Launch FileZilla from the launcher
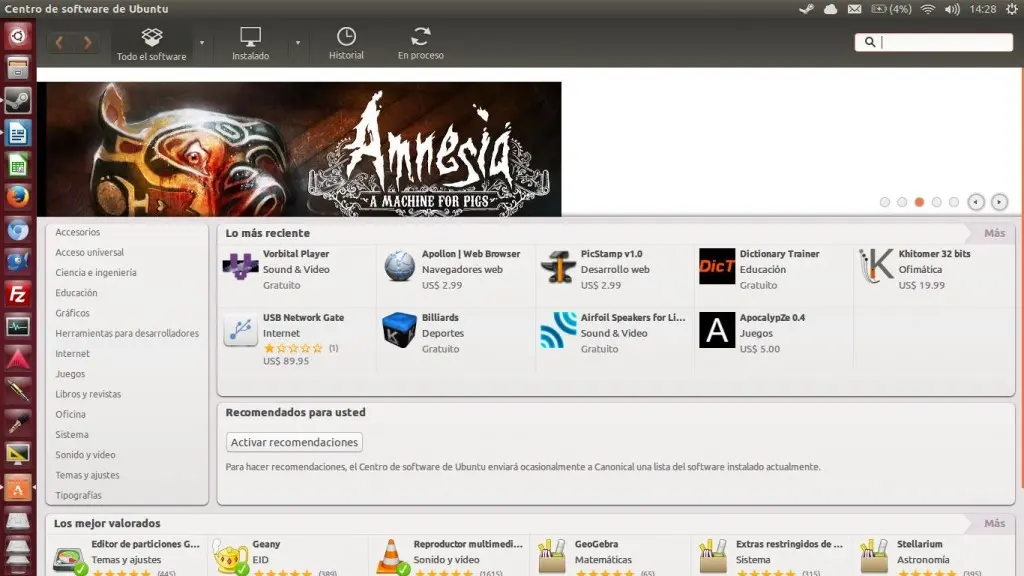This screenshot has height=576, width=1024. tap(18, 295)
